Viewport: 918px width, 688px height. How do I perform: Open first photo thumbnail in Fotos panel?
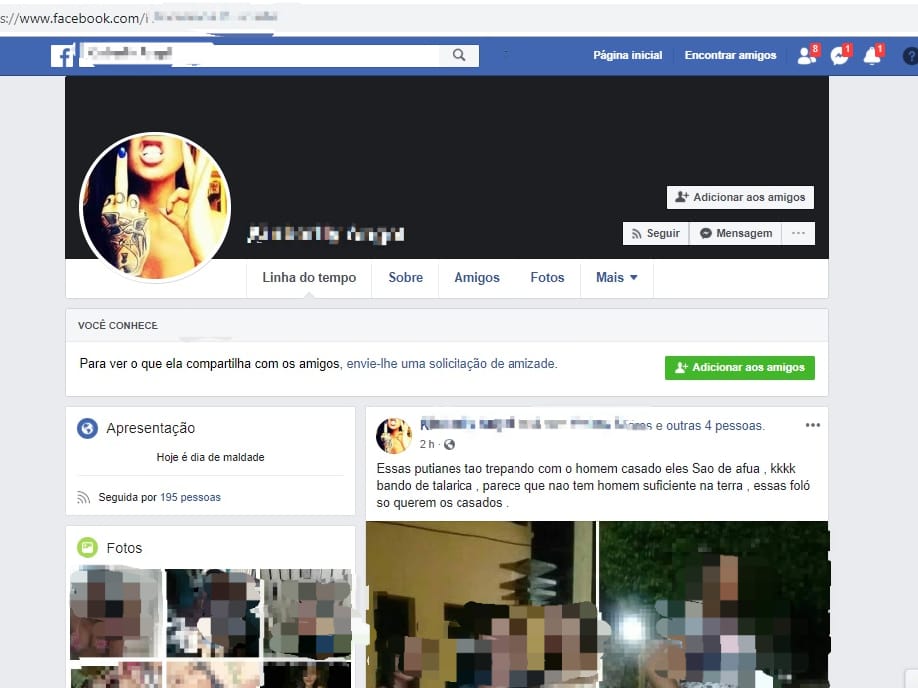(116, 613)
